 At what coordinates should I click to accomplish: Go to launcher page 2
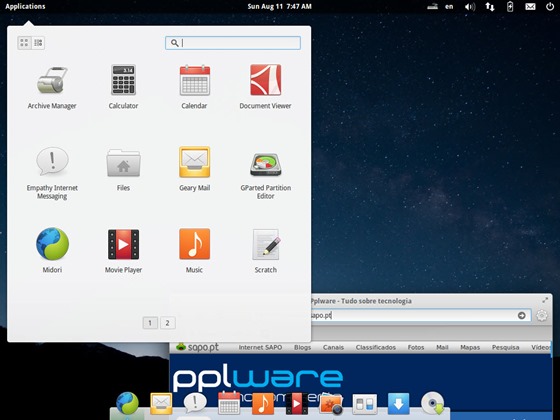[x=168, y=323]
